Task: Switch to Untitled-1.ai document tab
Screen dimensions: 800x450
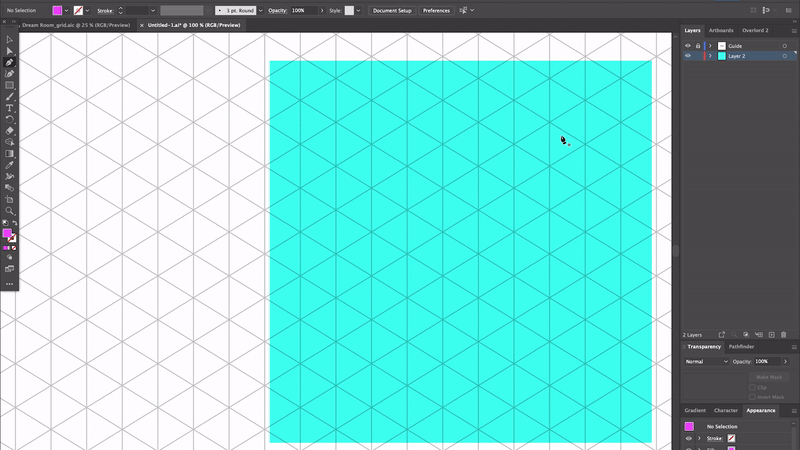Action: (x=194, y=25)
